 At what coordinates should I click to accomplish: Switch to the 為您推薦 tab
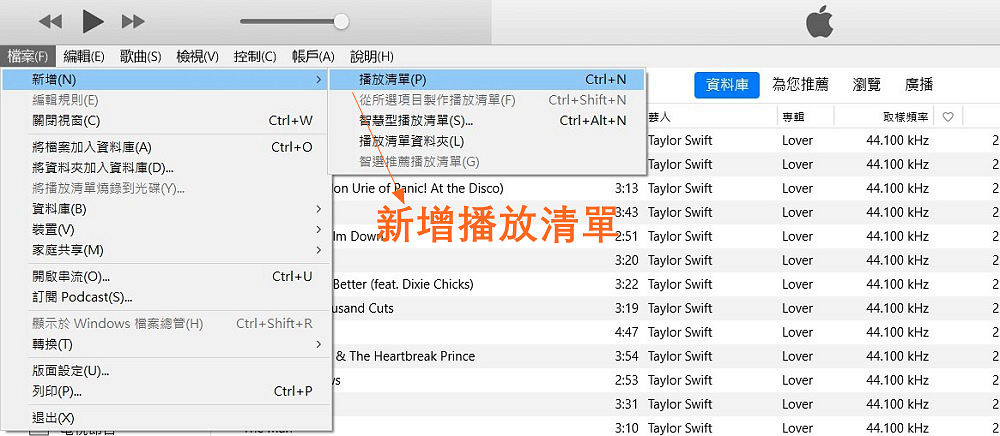pyautogui.click(x=800, y=85)
